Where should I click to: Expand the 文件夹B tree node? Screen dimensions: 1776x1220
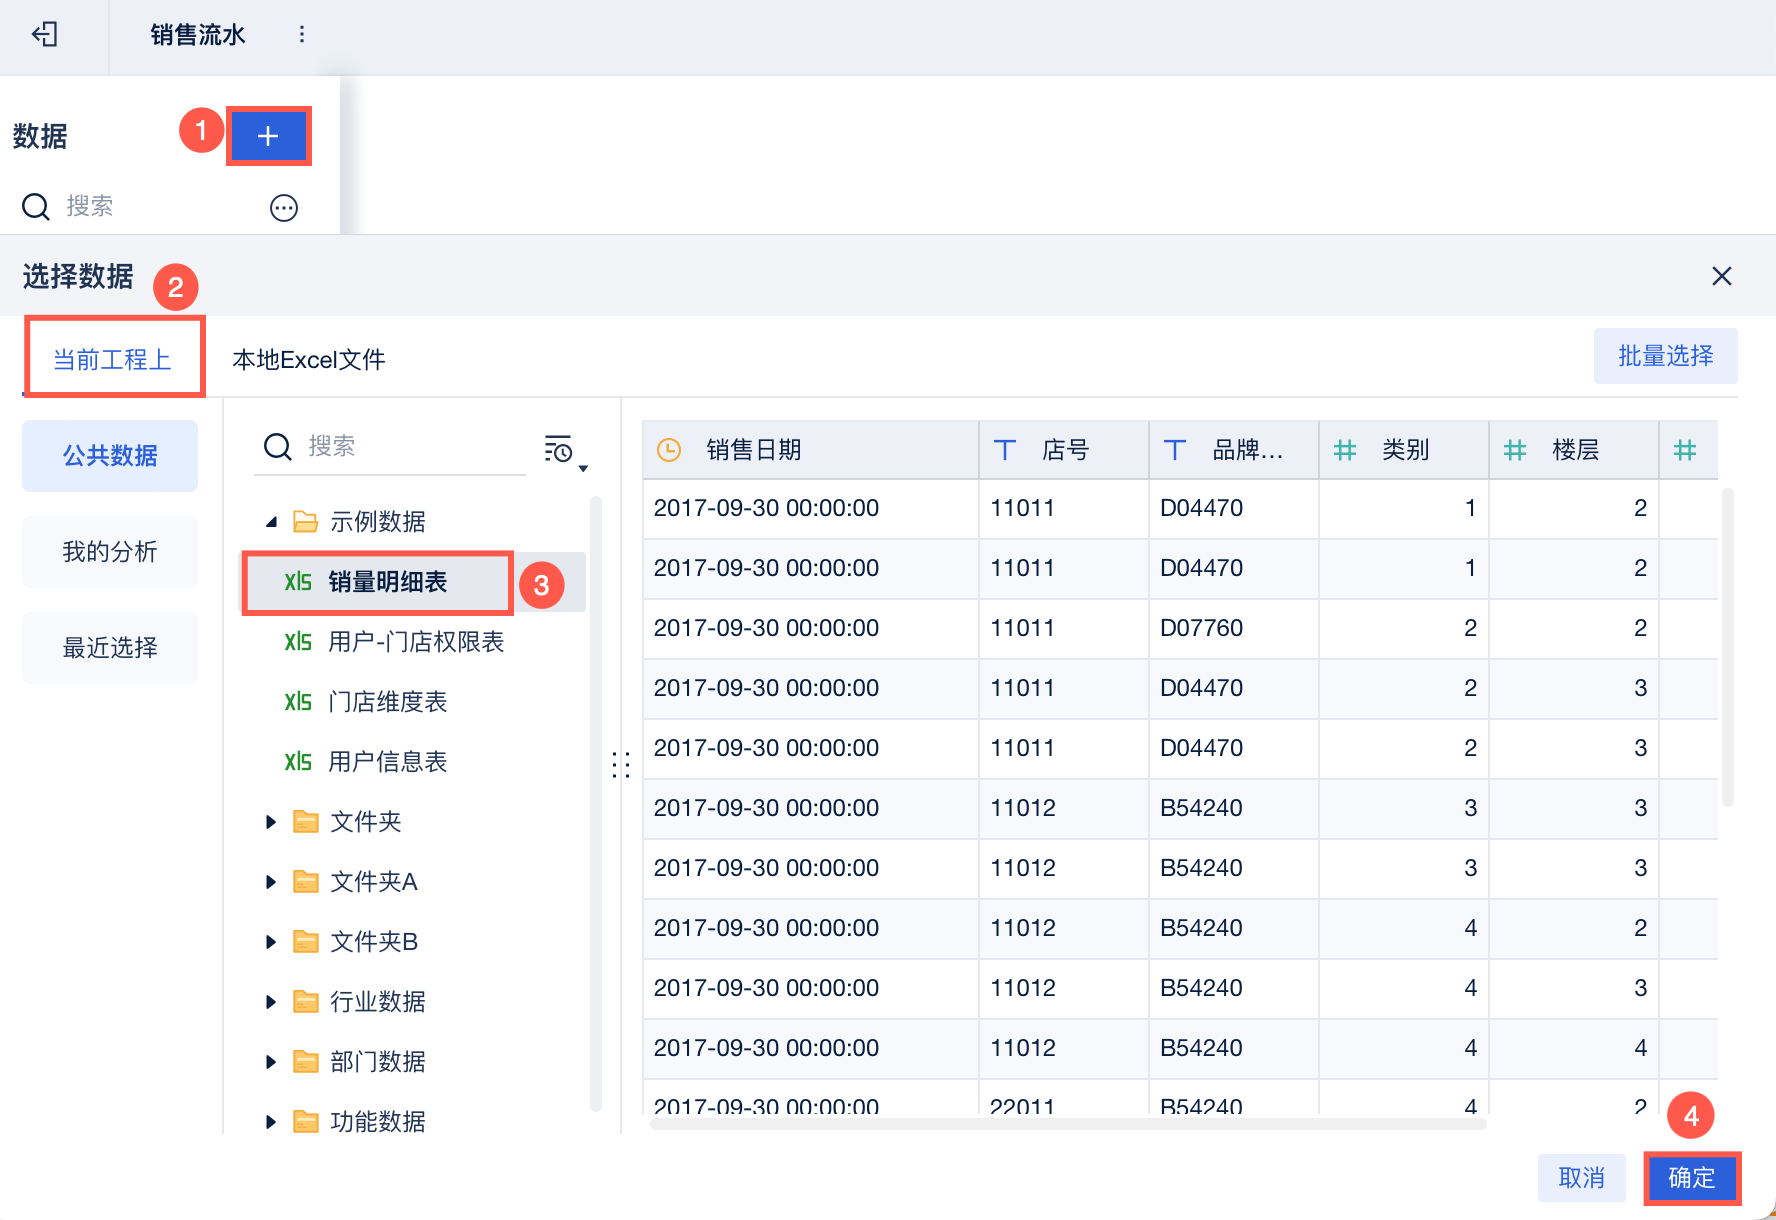pos(271,942)
